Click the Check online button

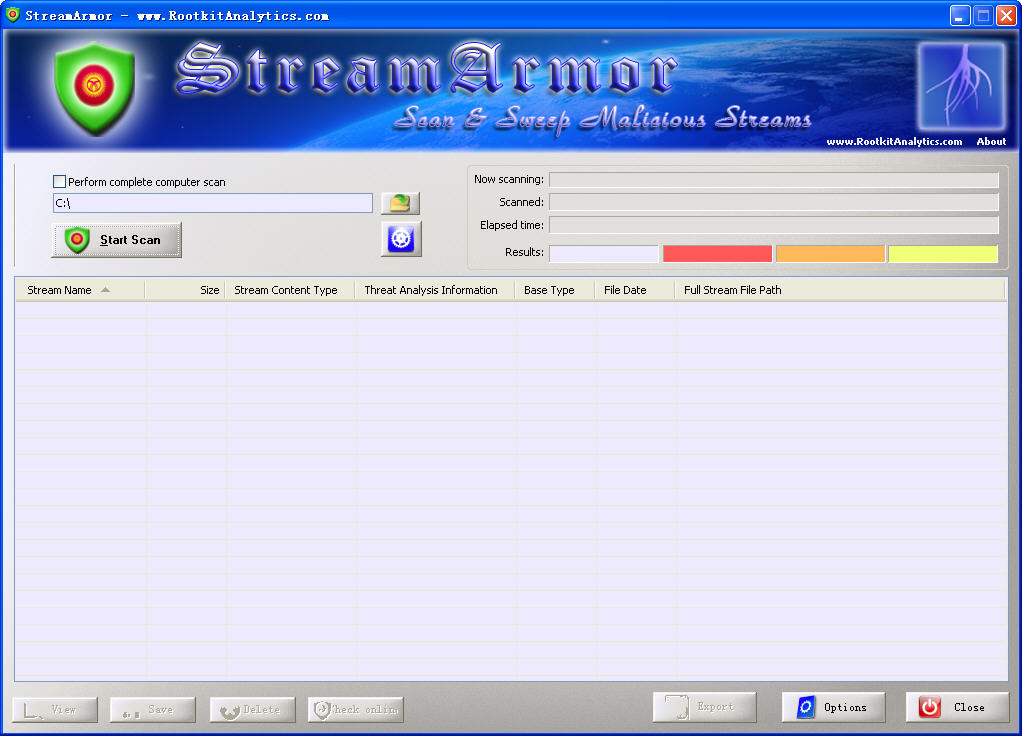[355, 709]
